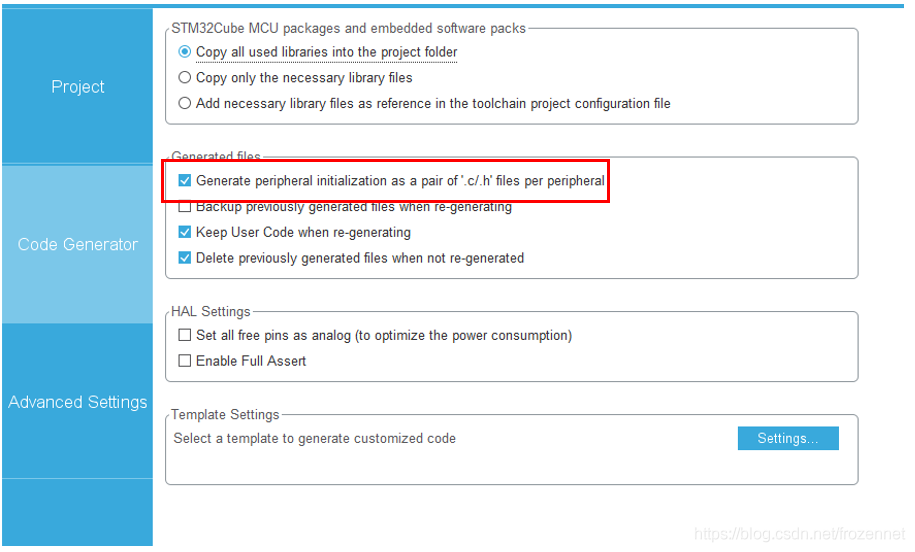This screenshot has height=552, width=915.
Task: Enable 'Backup previously generated files' checkbox
Action: tap(184, 207)
